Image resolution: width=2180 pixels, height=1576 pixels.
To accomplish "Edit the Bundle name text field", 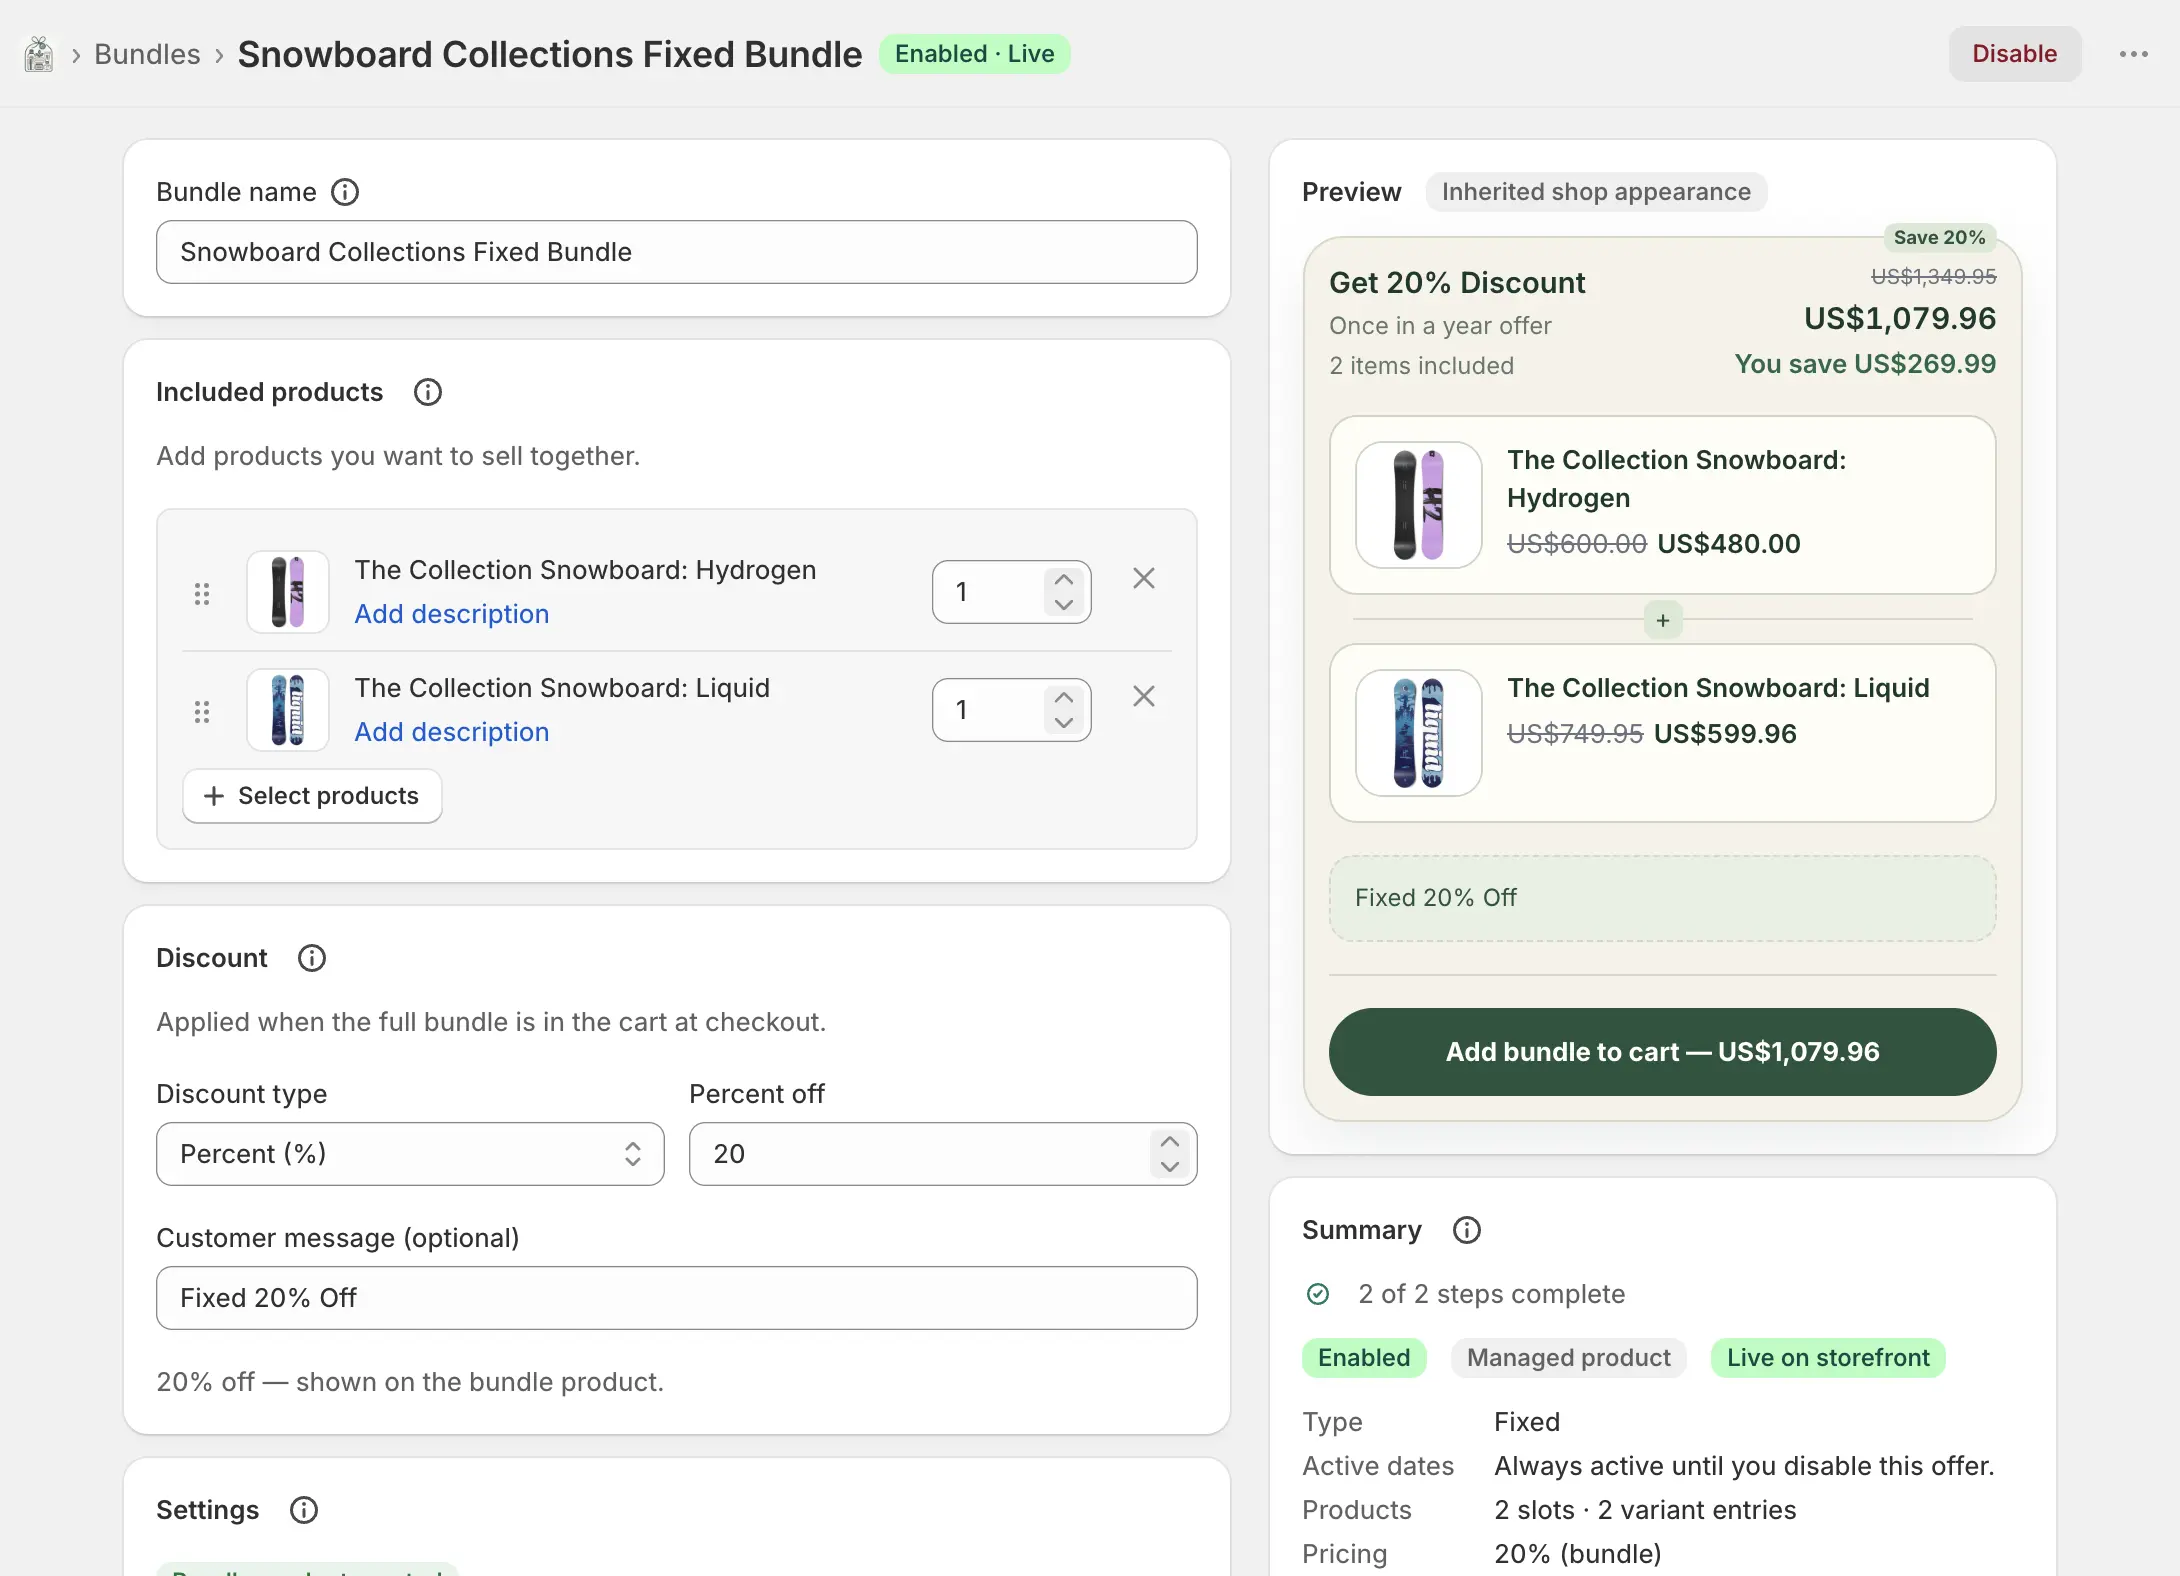I will point(676,252).
